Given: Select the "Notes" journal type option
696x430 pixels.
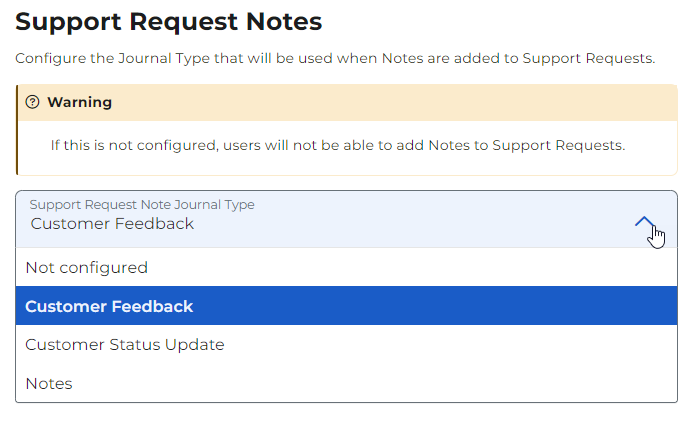Looking at the screenshot, I should [x=49, y=383].
